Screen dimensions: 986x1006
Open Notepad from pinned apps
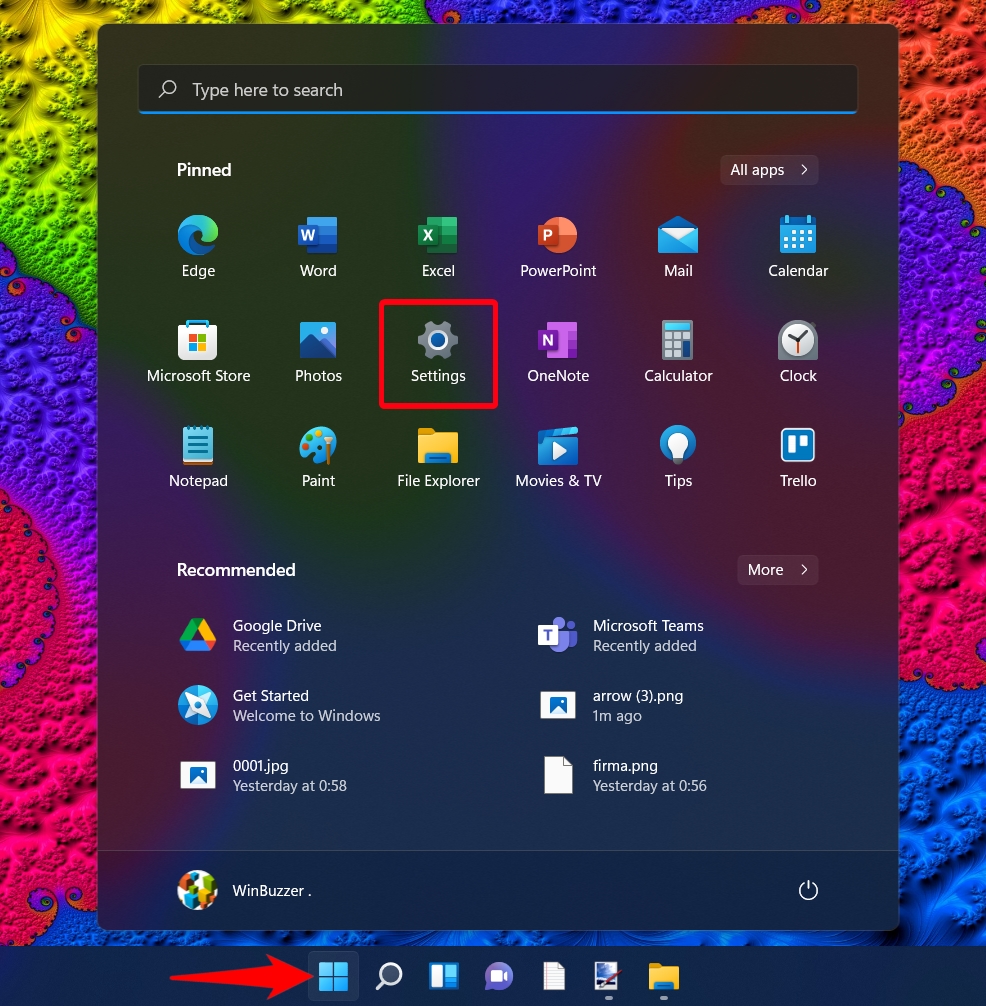[x=197, y=455]
